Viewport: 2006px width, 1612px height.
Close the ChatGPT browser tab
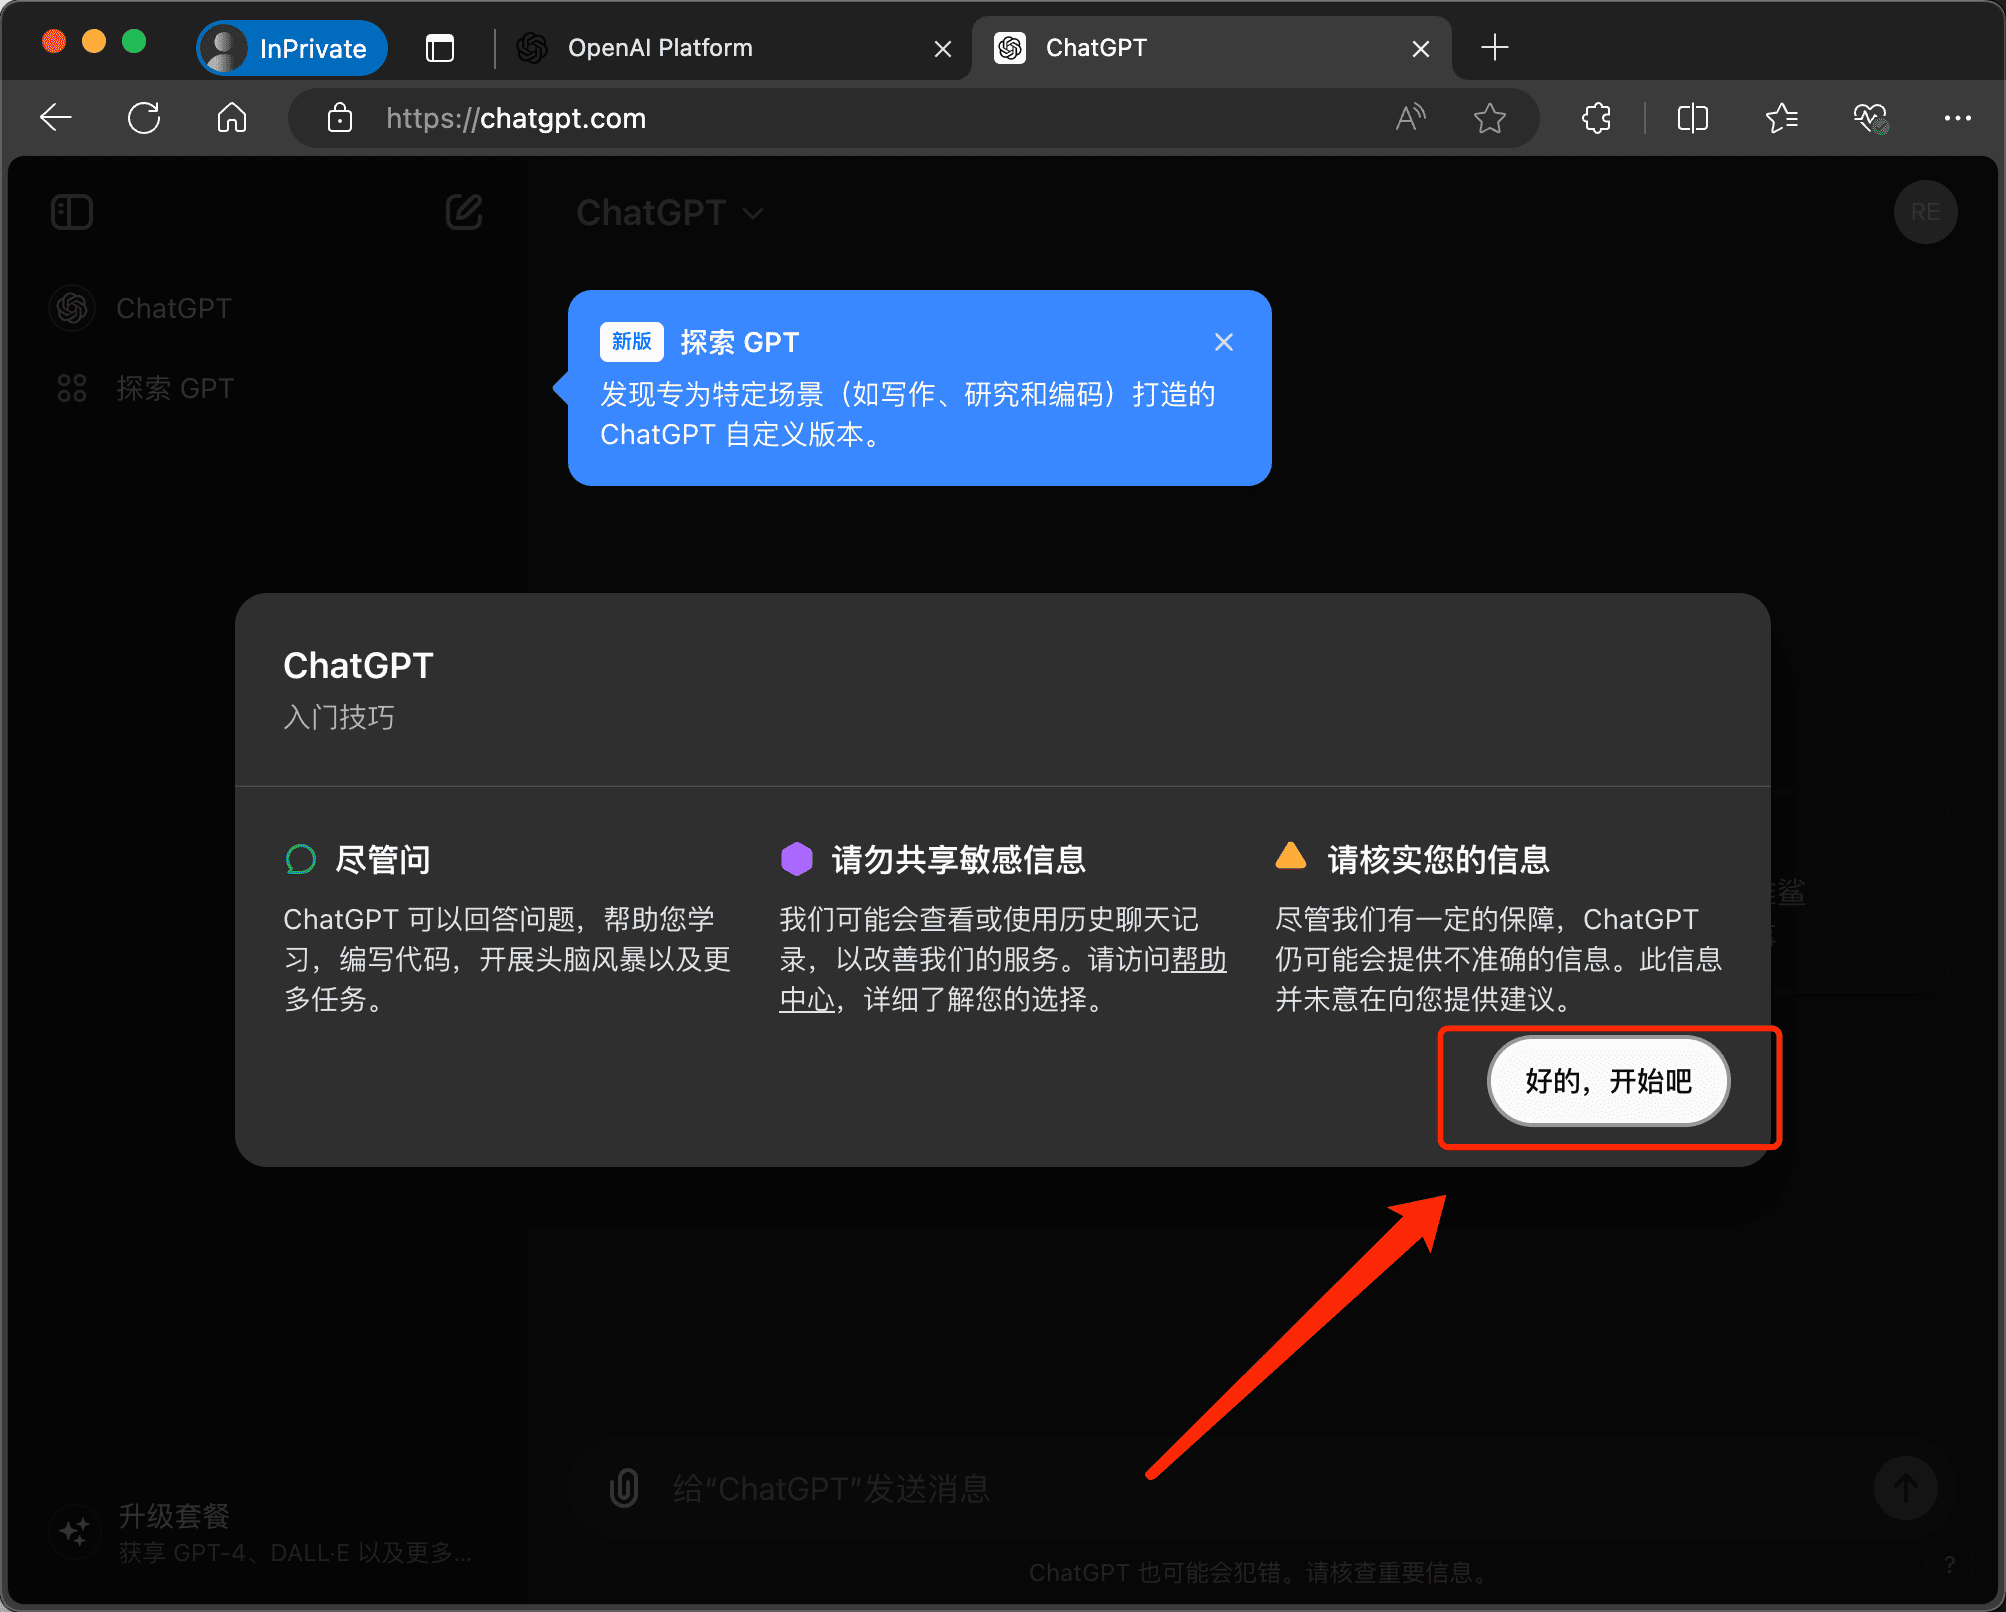click(x=1420, y=49)
